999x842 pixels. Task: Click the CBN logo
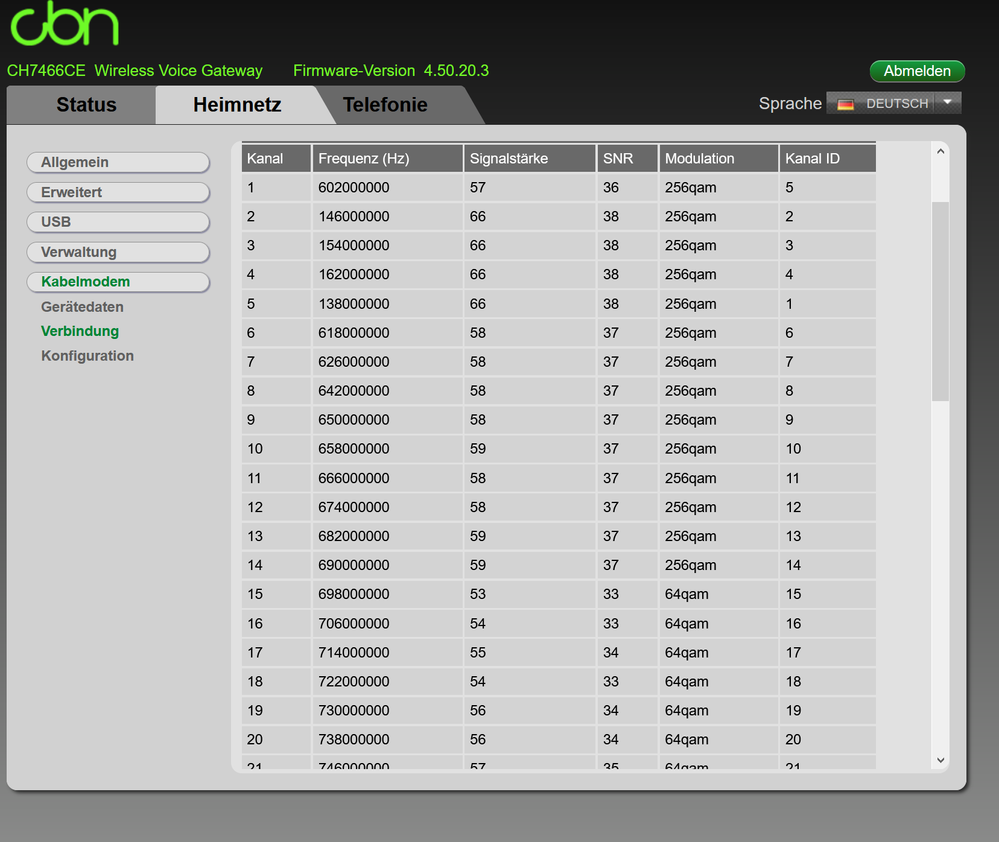coord(64,24)
